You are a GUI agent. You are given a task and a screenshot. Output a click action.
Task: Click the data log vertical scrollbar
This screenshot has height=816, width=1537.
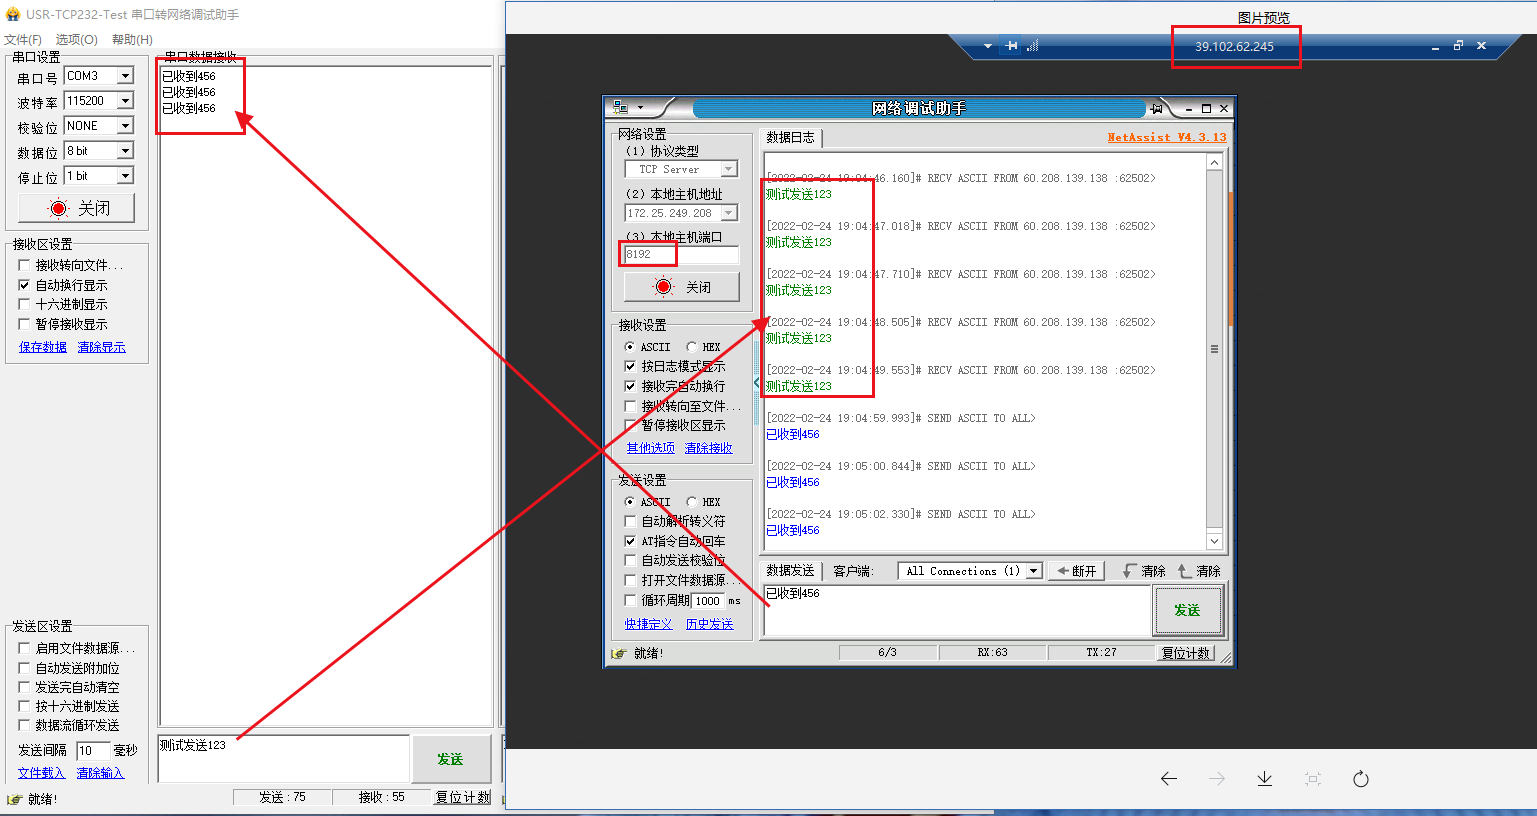pos(1214,350)
